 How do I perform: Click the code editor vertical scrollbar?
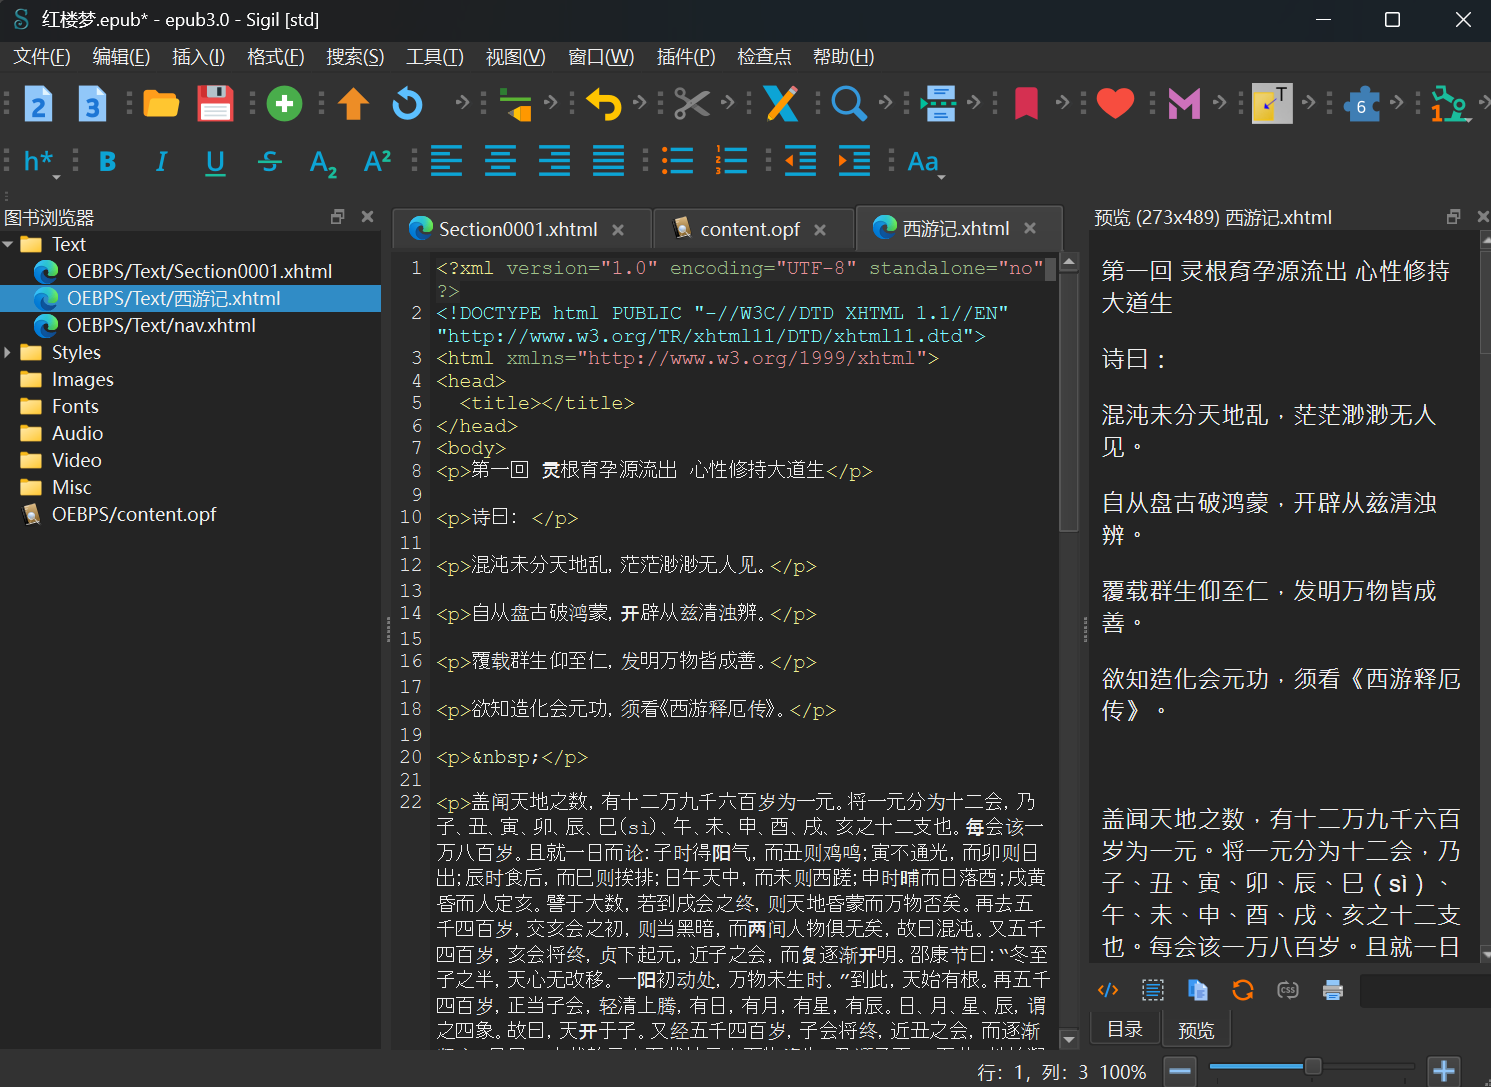tap(1068, 400)
